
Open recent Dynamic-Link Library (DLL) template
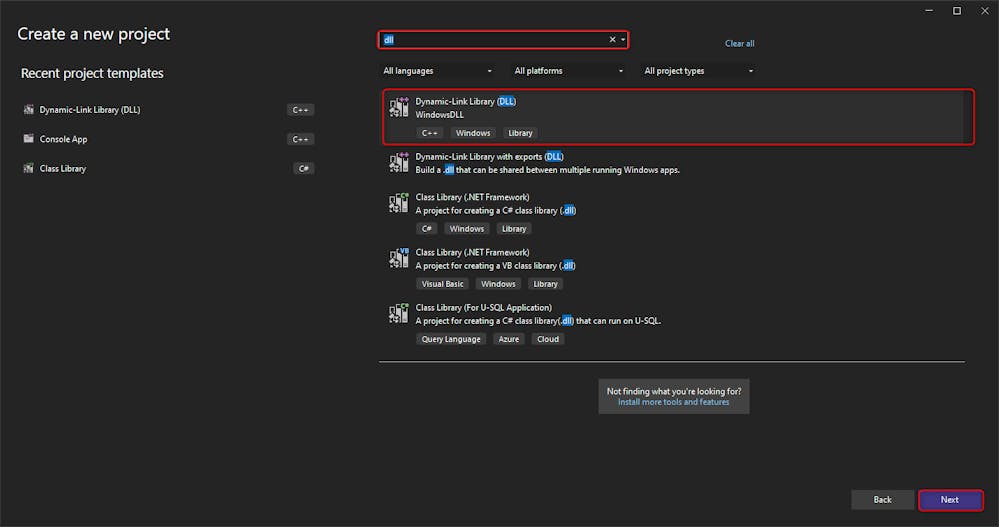point(169,110)
